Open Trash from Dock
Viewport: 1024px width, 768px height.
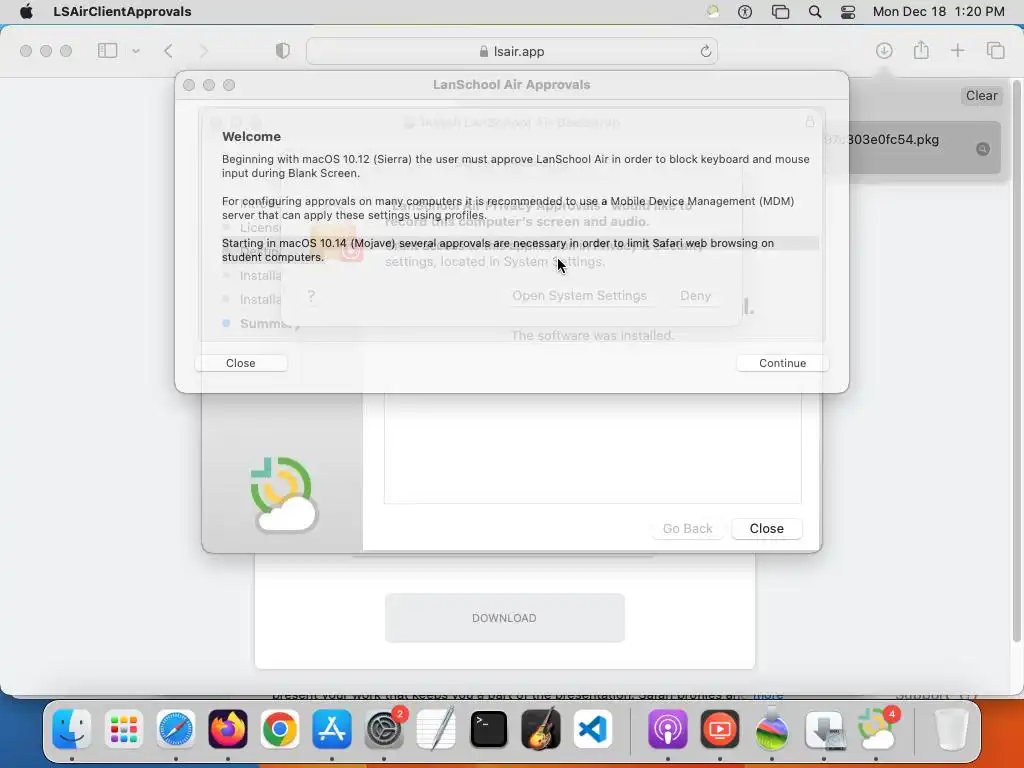point(951,729)
